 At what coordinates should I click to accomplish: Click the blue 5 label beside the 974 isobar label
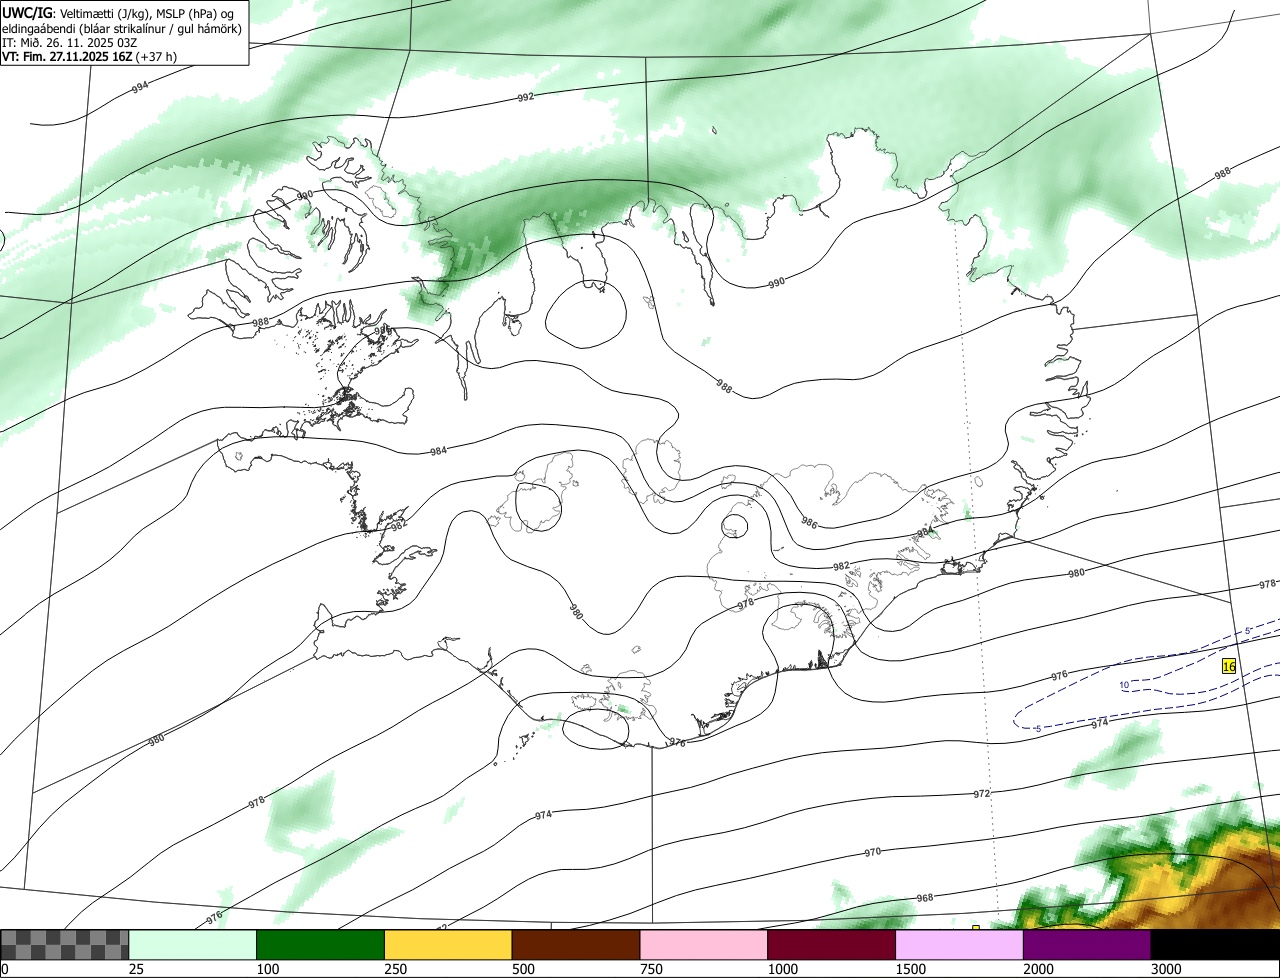[1038, 729]
